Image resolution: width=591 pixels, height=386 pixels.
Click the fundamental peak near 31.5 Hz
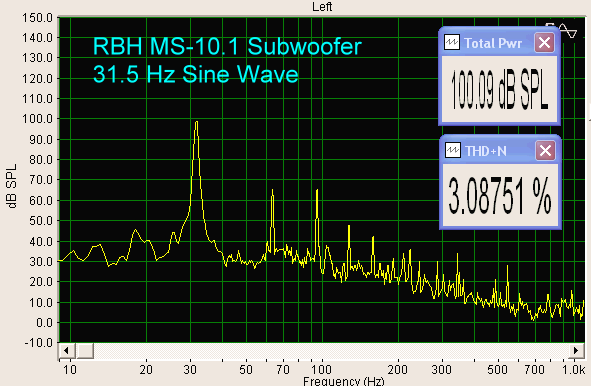[196, 122]
